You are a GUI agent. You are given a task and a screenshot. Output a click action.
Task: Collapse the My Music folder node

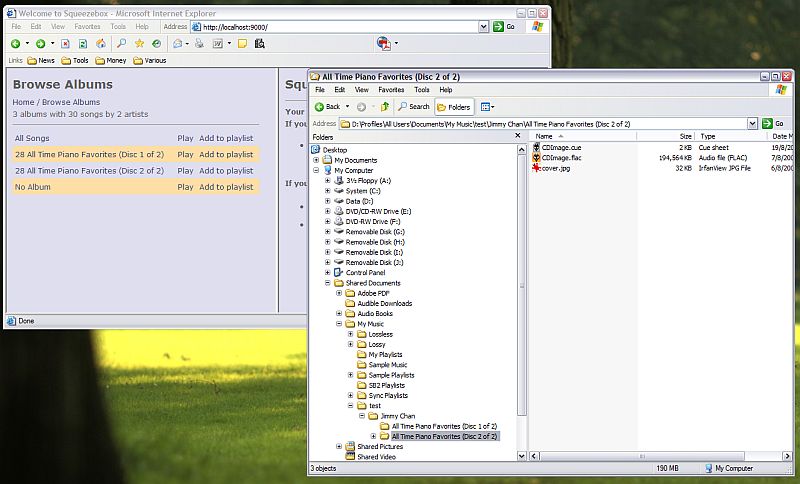coord(338,324)
